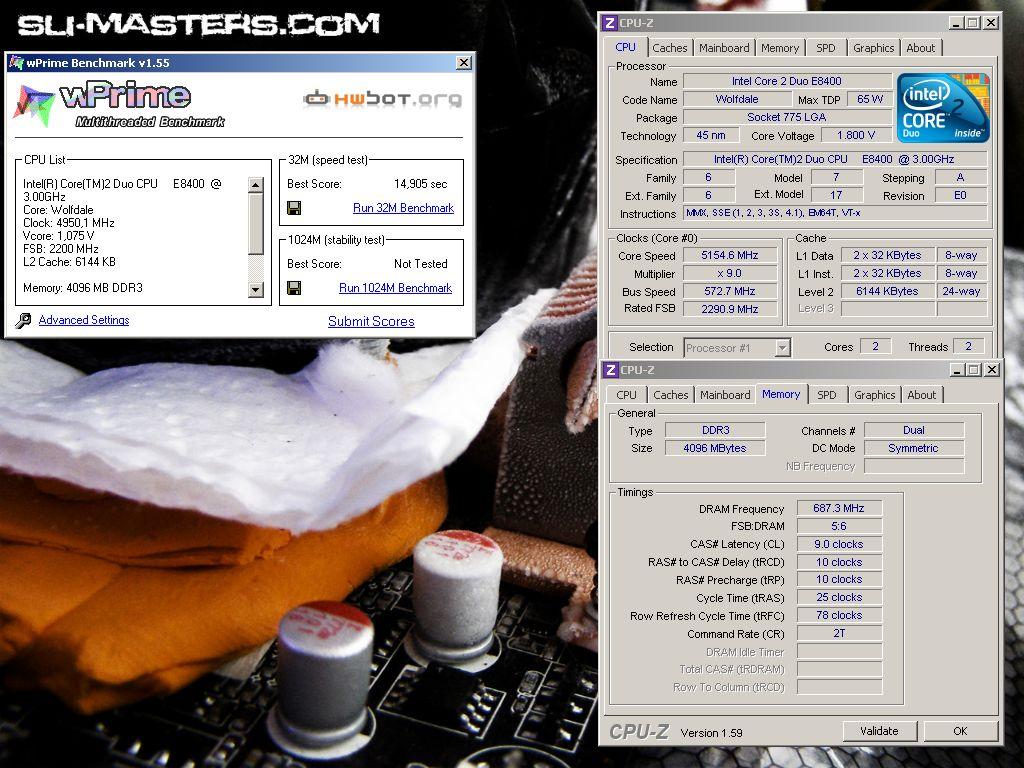The image size is (1024, 768).
Task: Click the Channels # value Dual
Action: (914, 430)
